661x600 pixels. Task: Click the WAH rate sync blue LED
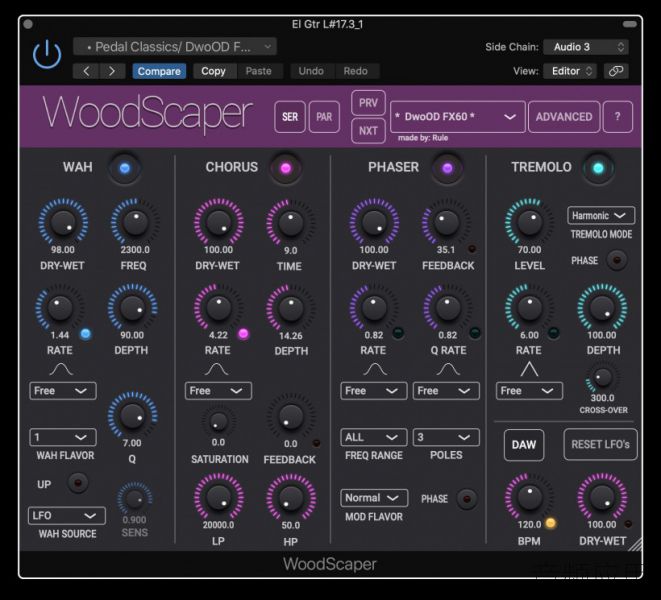coord(86,334)
